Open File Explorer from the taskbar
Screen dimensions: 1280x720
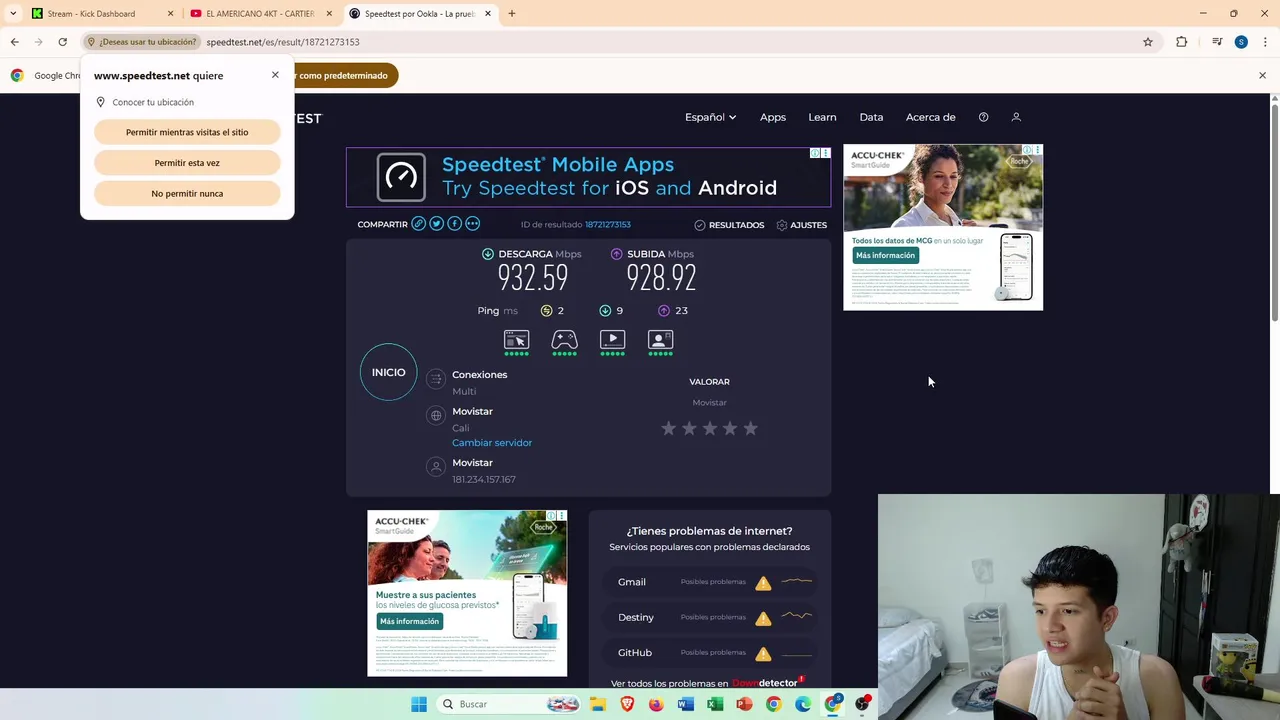coord(598,704)
